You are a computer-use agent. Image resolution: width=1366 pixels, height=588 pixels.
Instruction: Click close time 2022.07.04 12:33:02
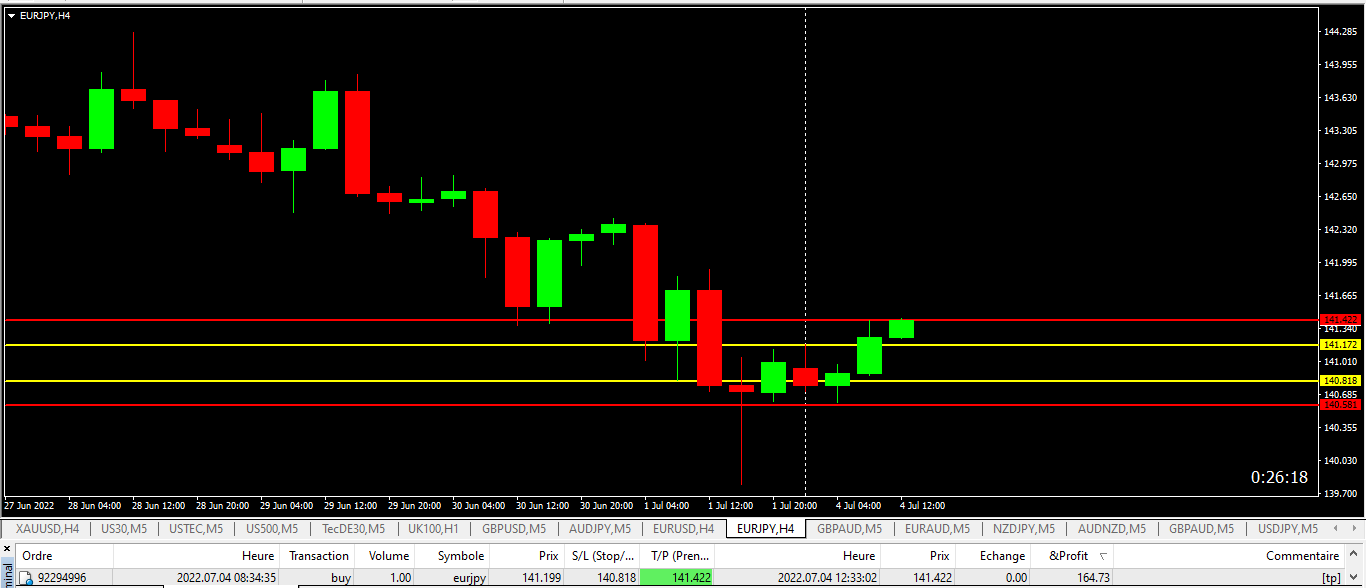[829, 578]
